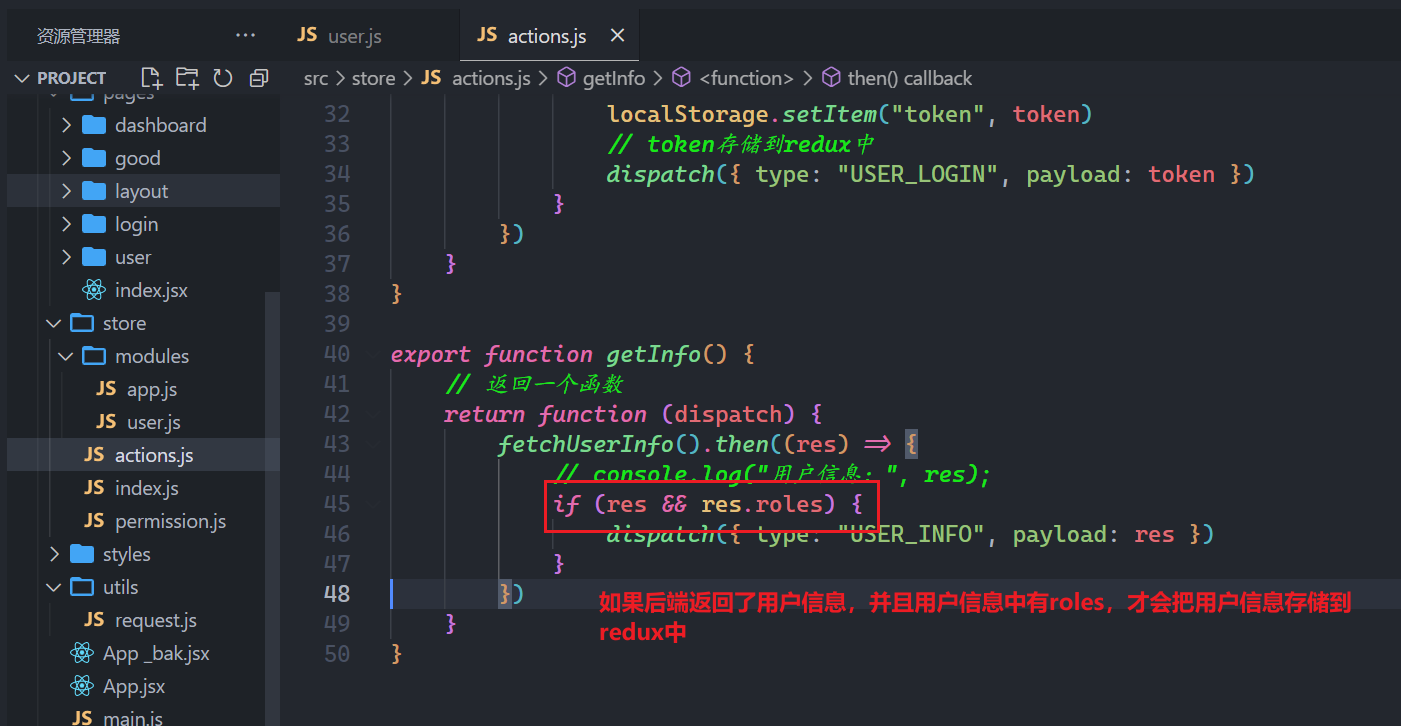This screenshot has height=726, width=1401.
Task: Click the New Folder icon in explorer header
Action: coord(187,78)
